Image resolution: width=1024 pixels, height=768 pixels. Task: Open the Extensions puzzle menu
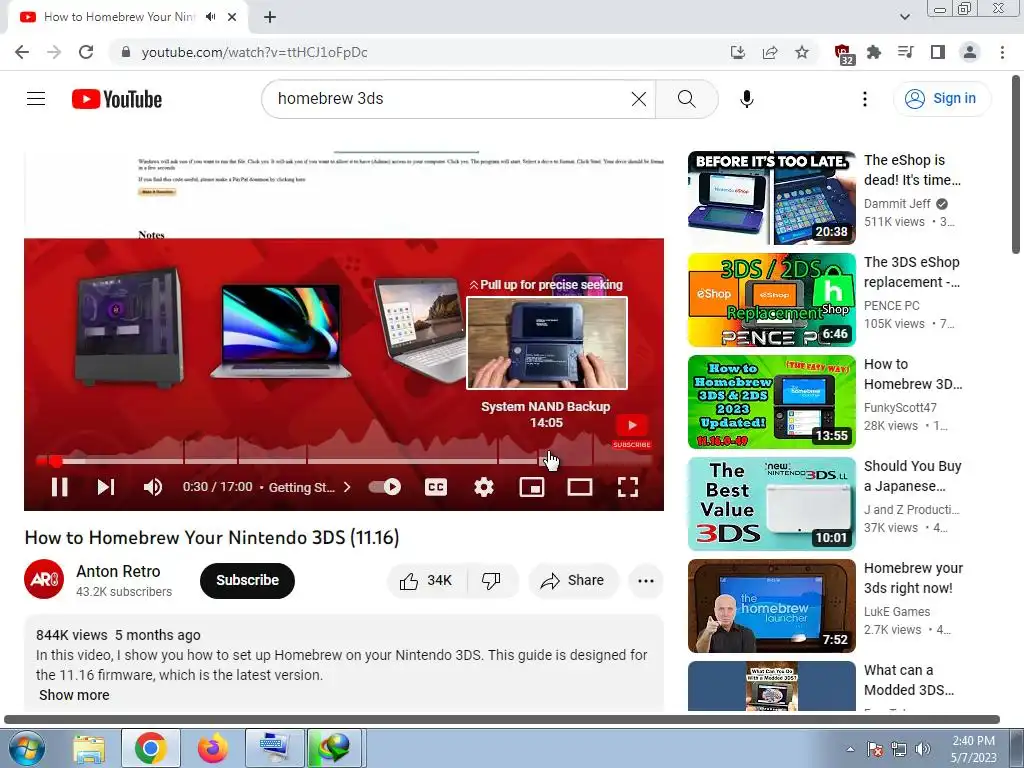(874, 52)
